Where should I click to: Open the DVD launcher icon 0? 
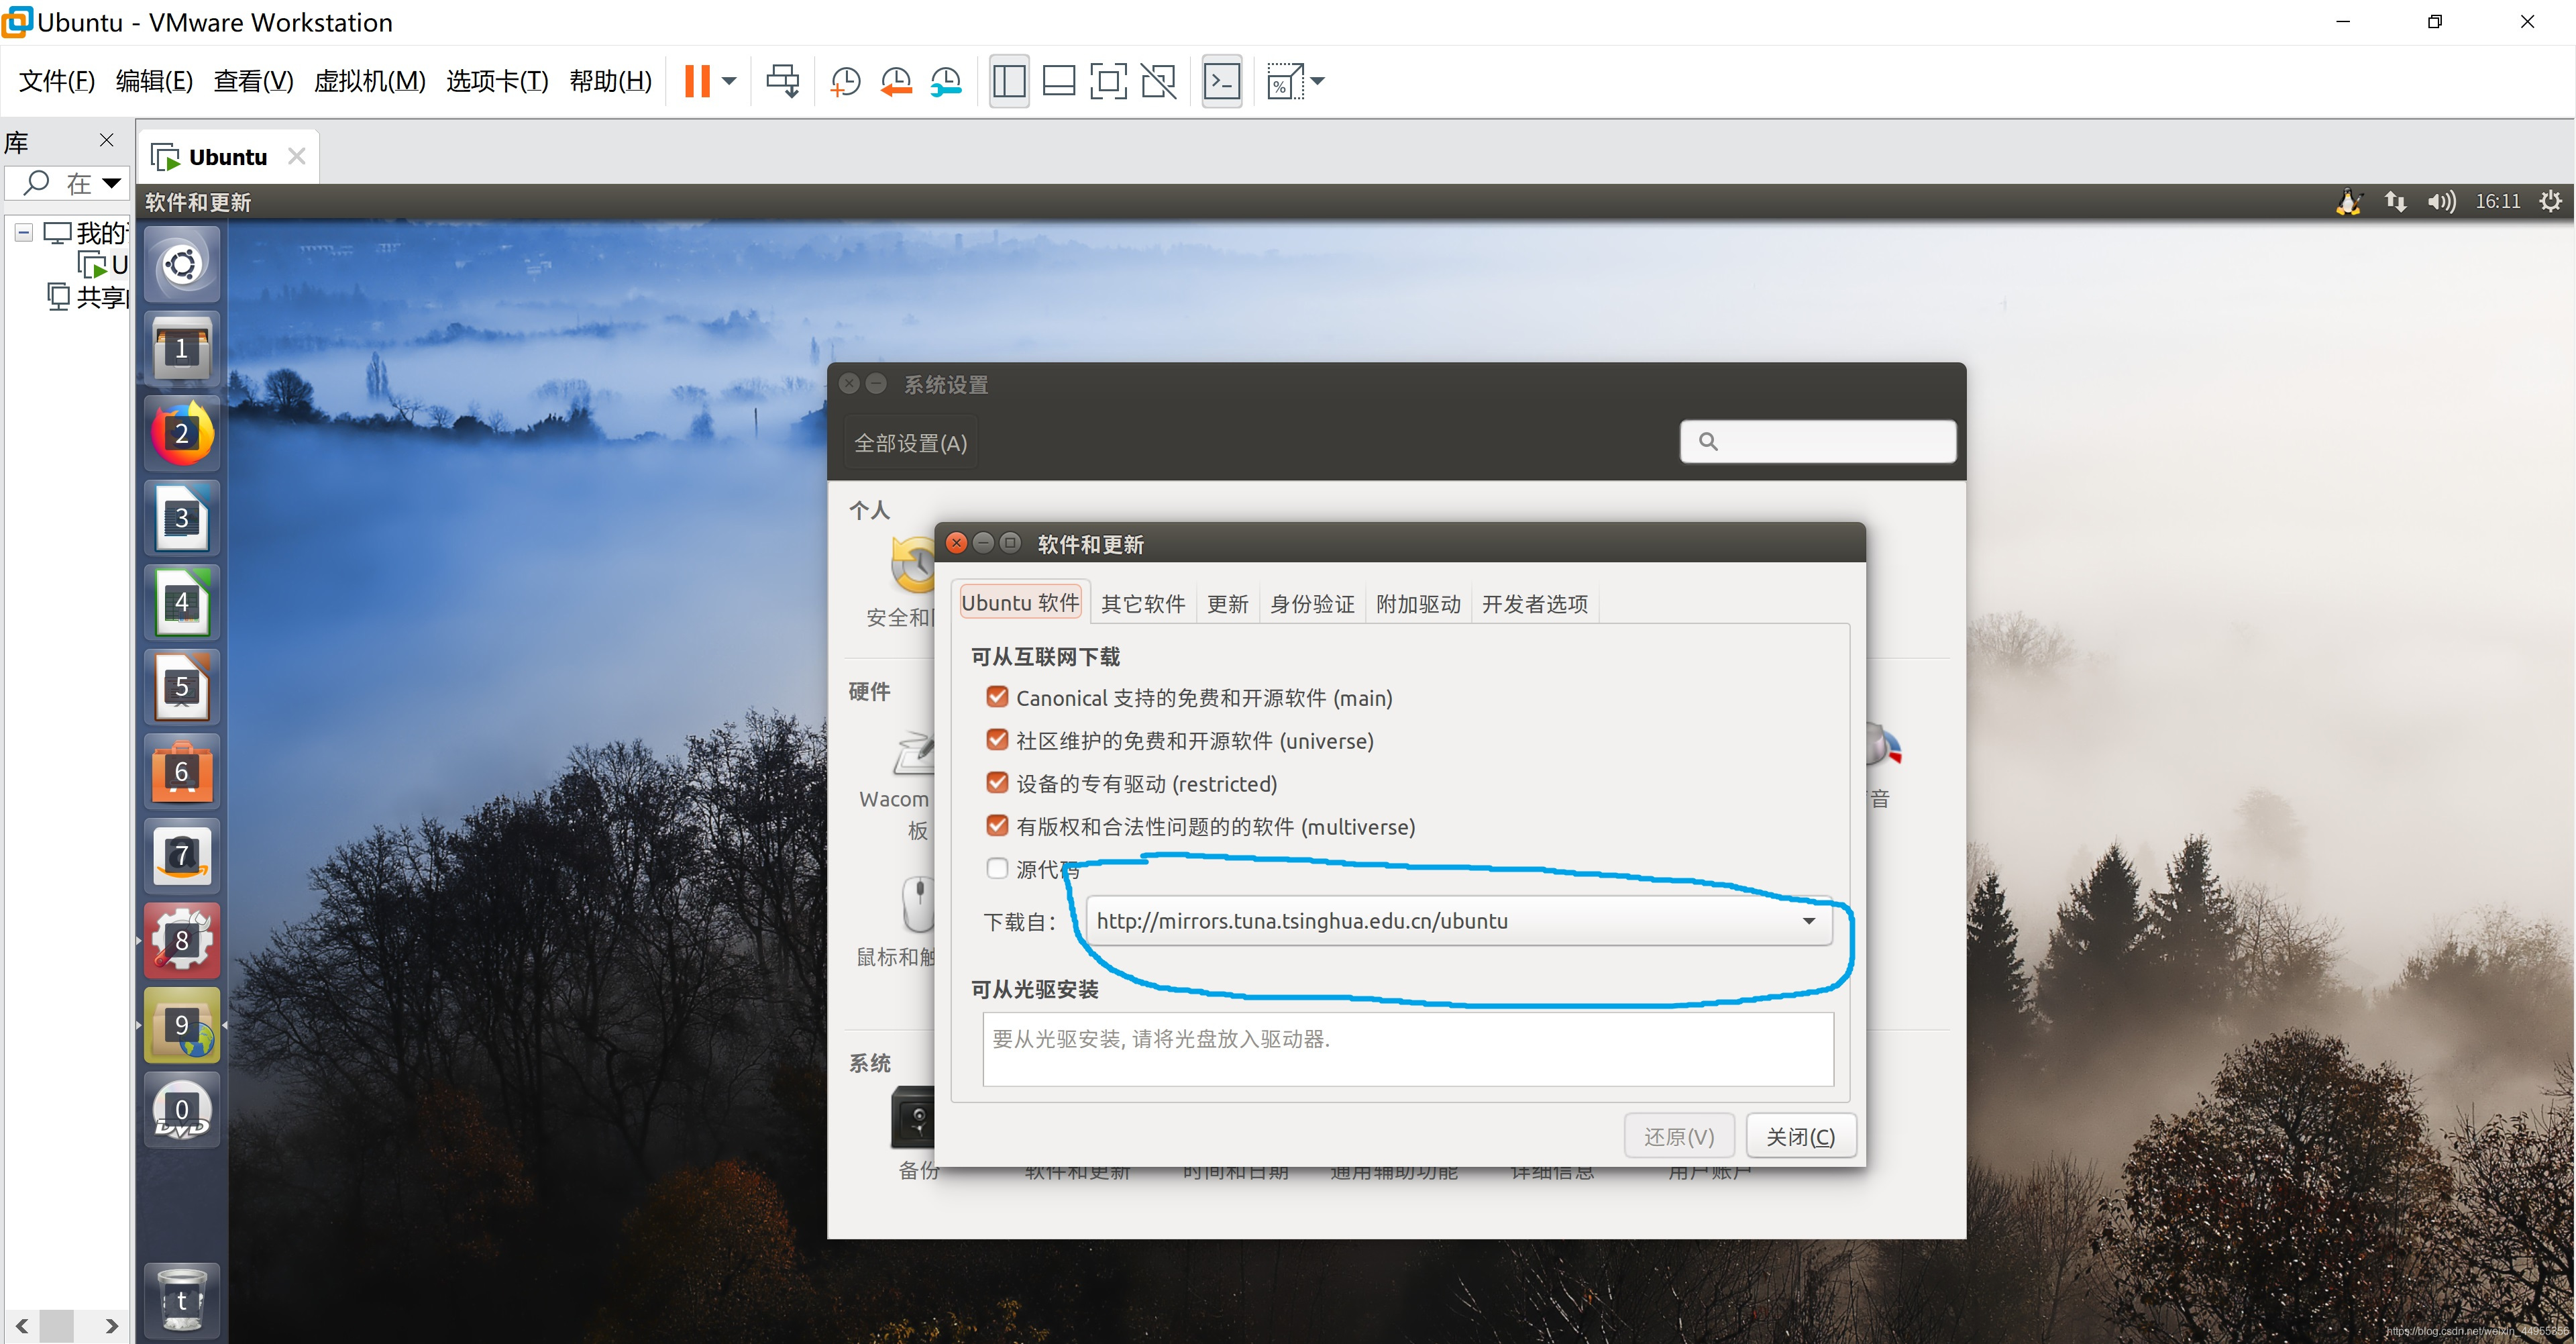[x=182, y=1109]
